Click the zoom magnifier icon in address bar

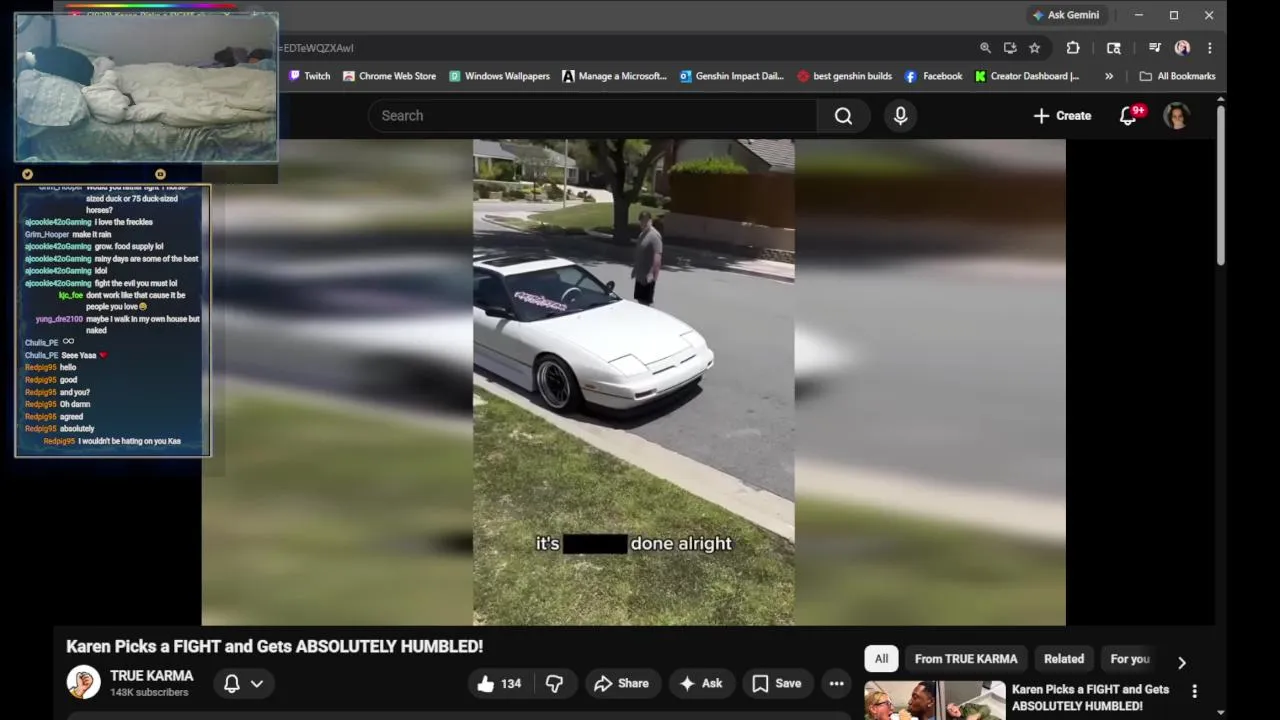pos(985,48)
